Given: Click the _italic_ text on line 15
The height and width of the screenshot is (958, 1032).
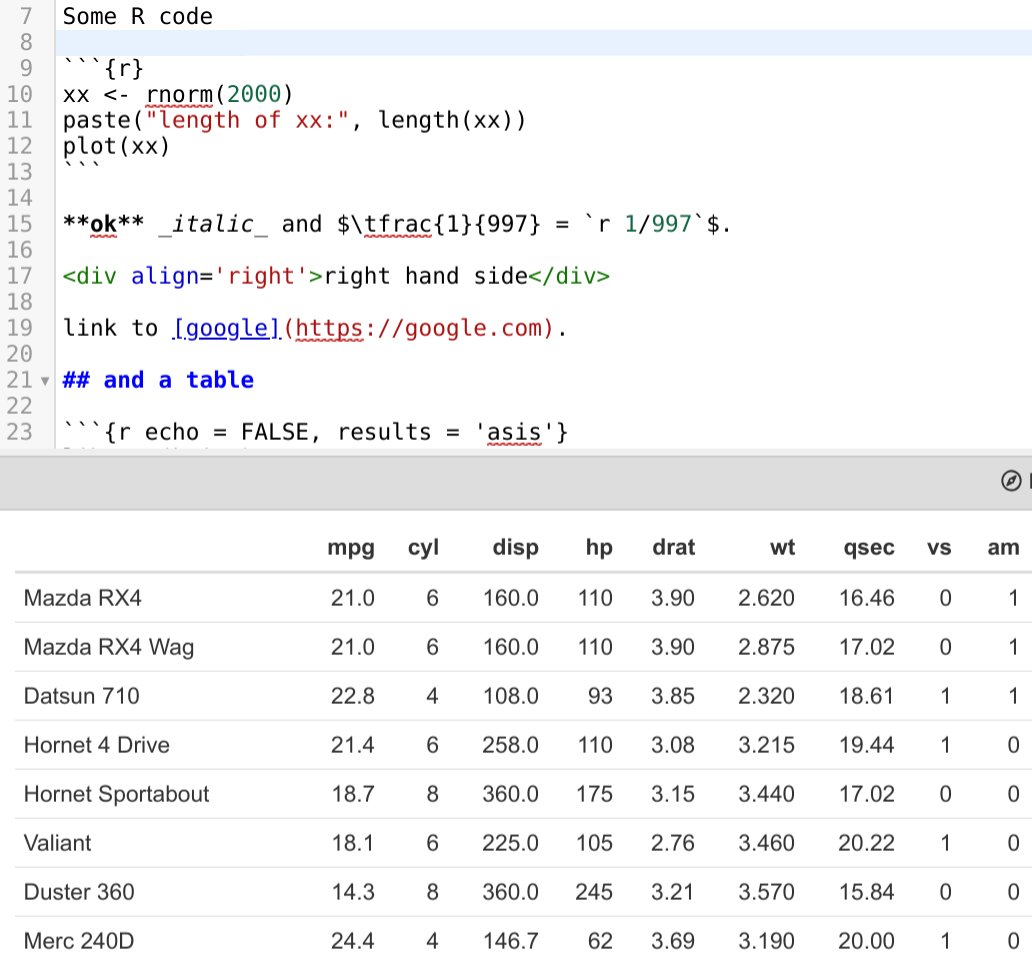Looking at the screenshot, I should (x=213, y=224).
